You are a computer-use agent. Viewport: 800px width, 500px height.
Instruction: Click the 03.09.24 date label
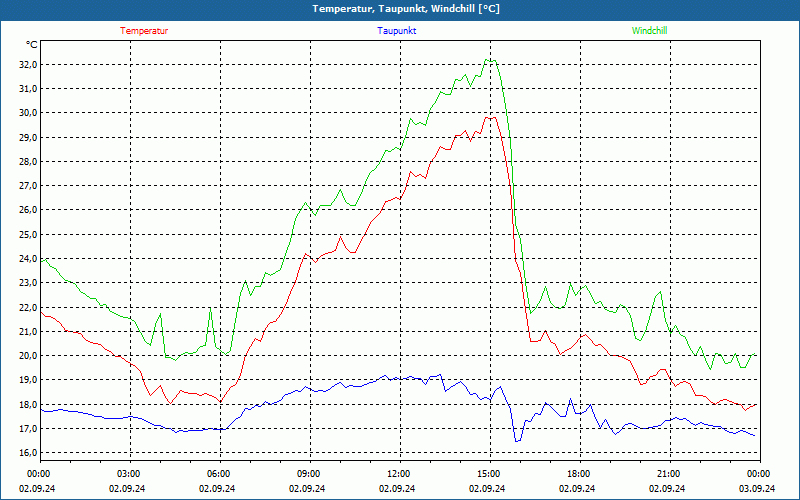coord(757,489)
